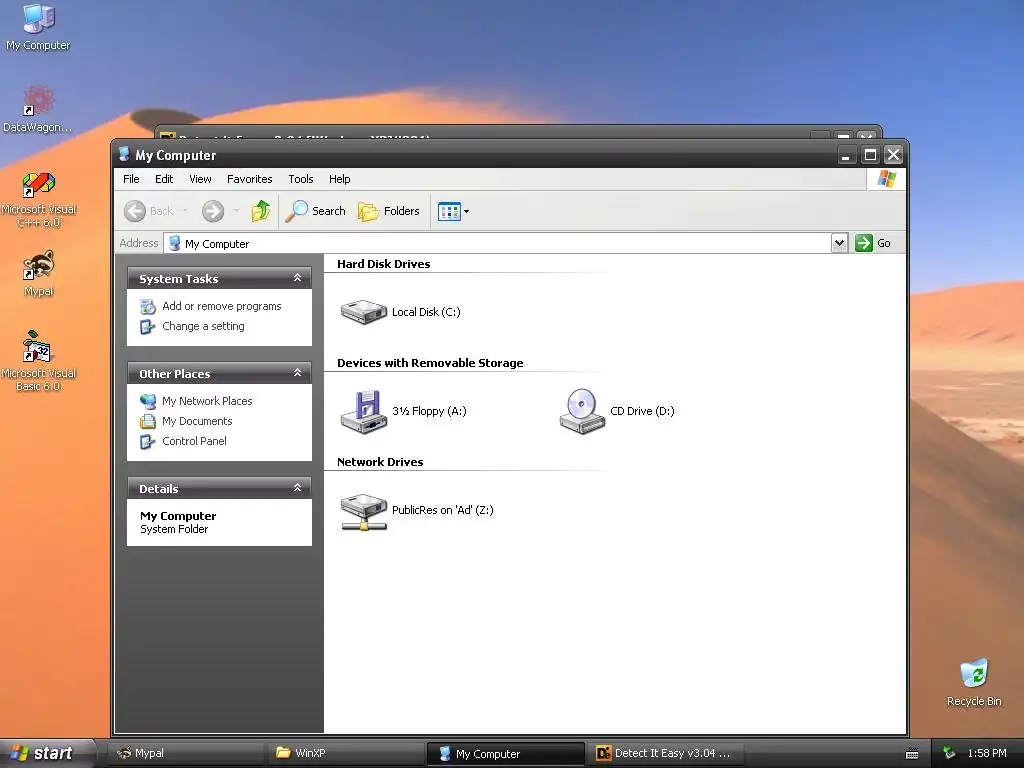
Task: Select Microsoft Visual C++ 6.0 desktop icon
Action: (38, 199)
